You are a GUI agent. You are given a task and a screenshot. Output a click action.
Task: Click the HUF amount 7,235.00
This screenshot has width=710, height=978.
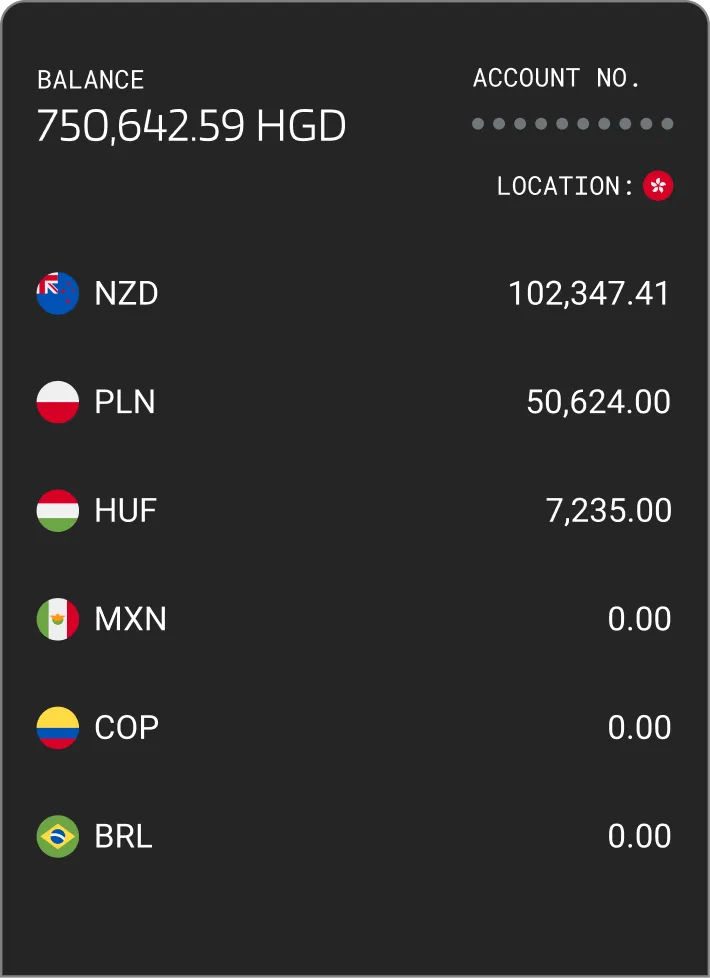pos(609,510)
